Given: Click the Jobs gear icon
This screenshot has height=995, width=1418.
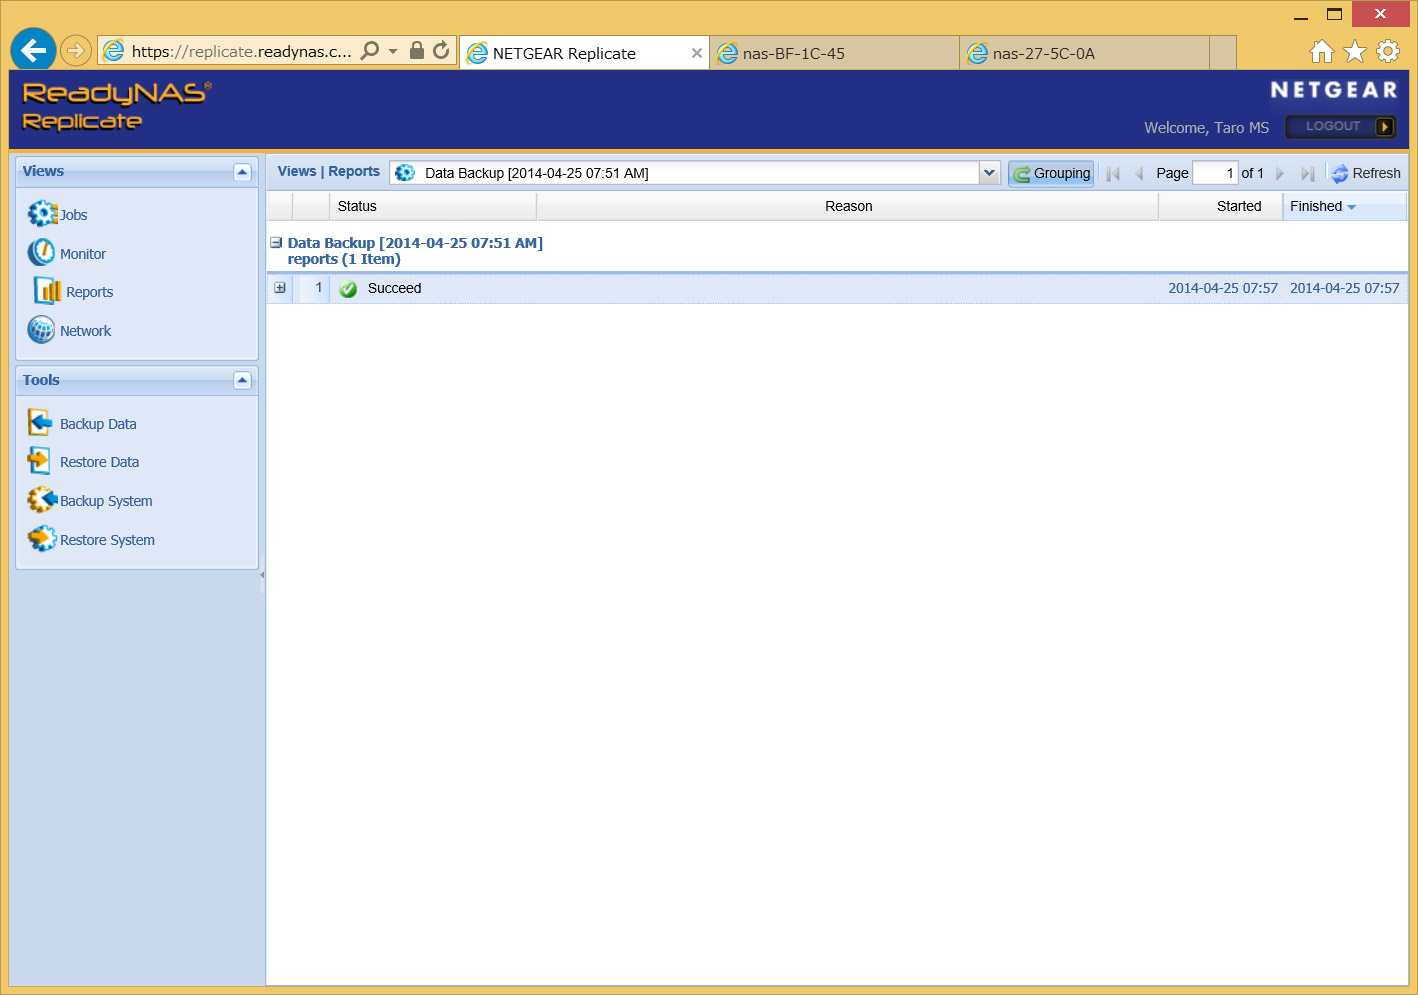Looking at the screenshot, I should [x=42, y=214].
